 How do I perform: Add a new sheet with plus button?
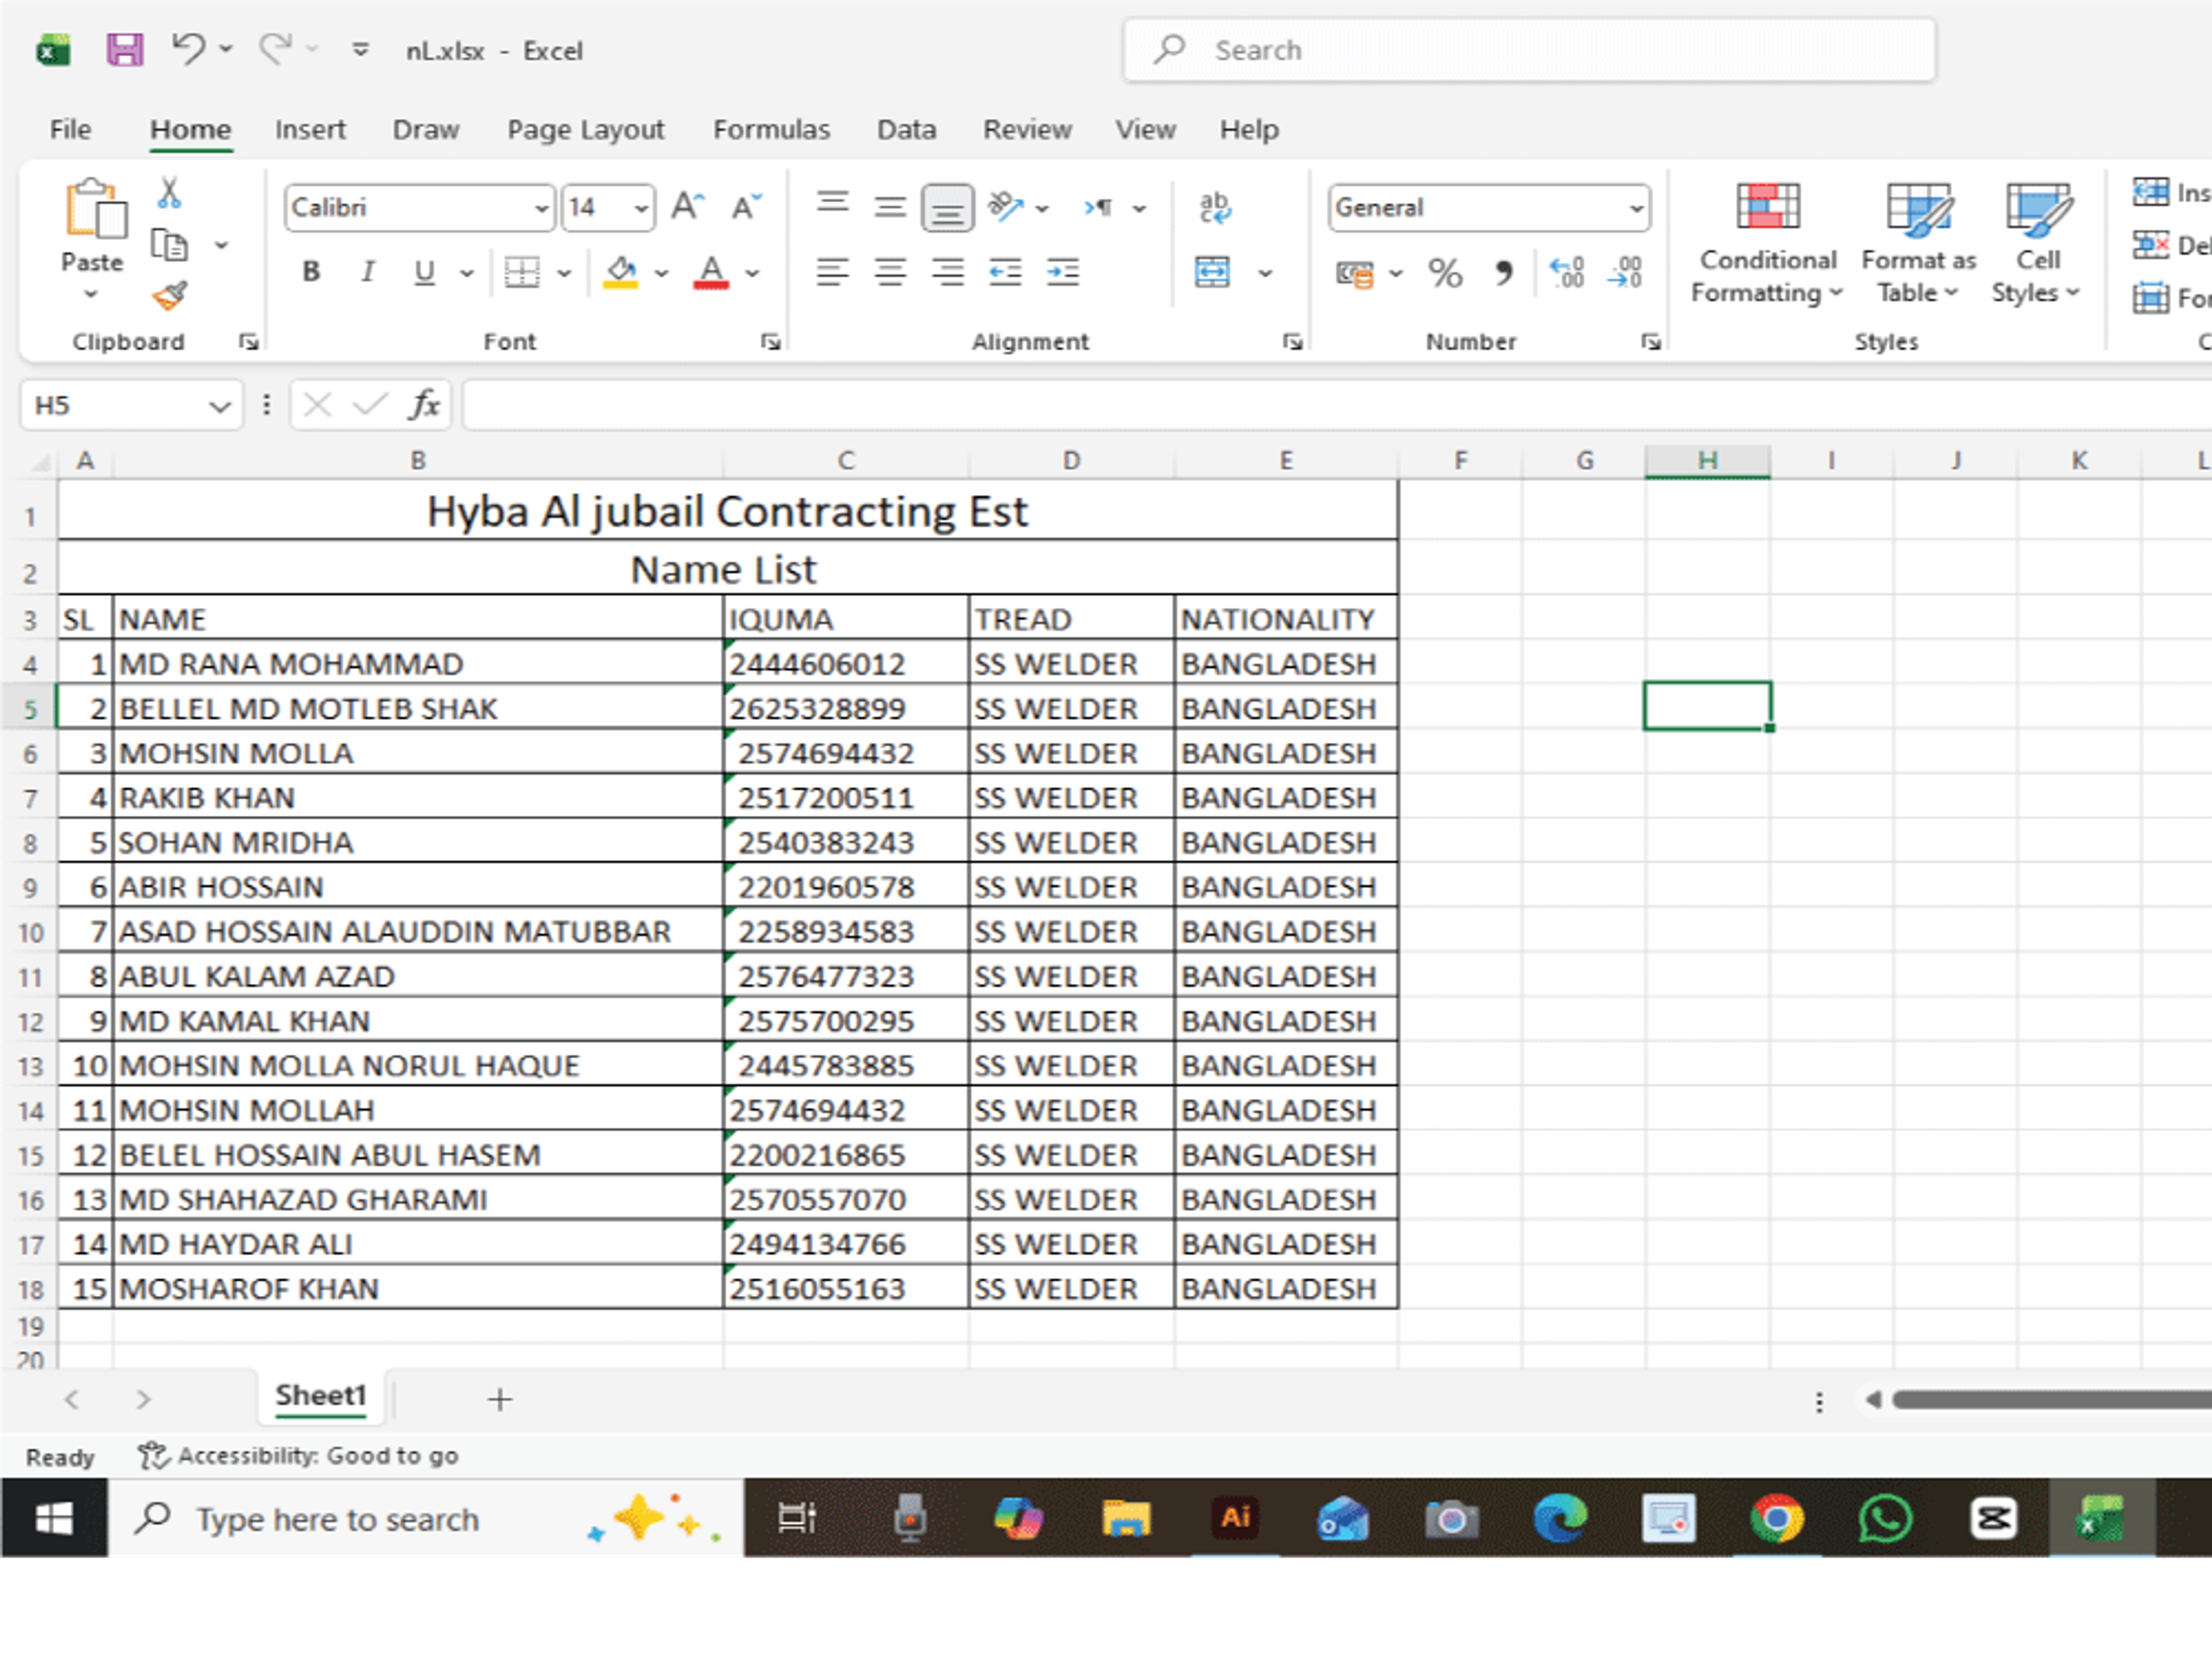(500, 1399)
